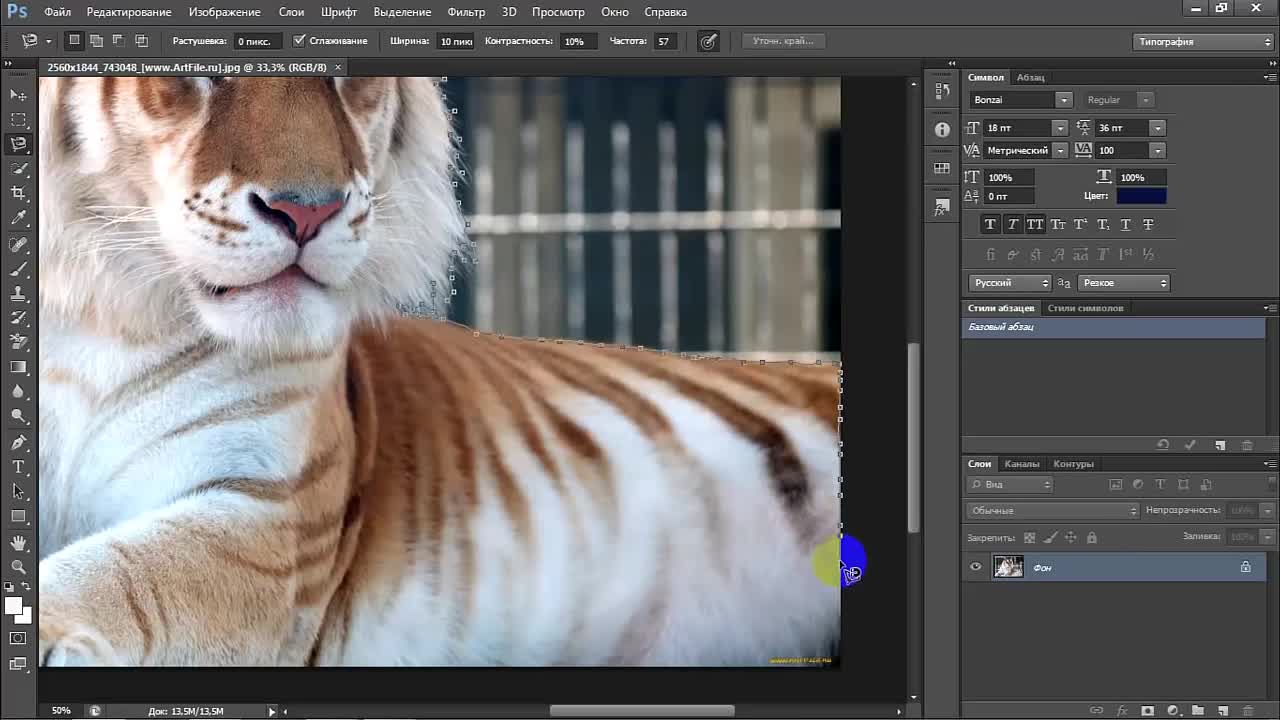Click the Фон layer thumbnail

[x=1008, y=567]
